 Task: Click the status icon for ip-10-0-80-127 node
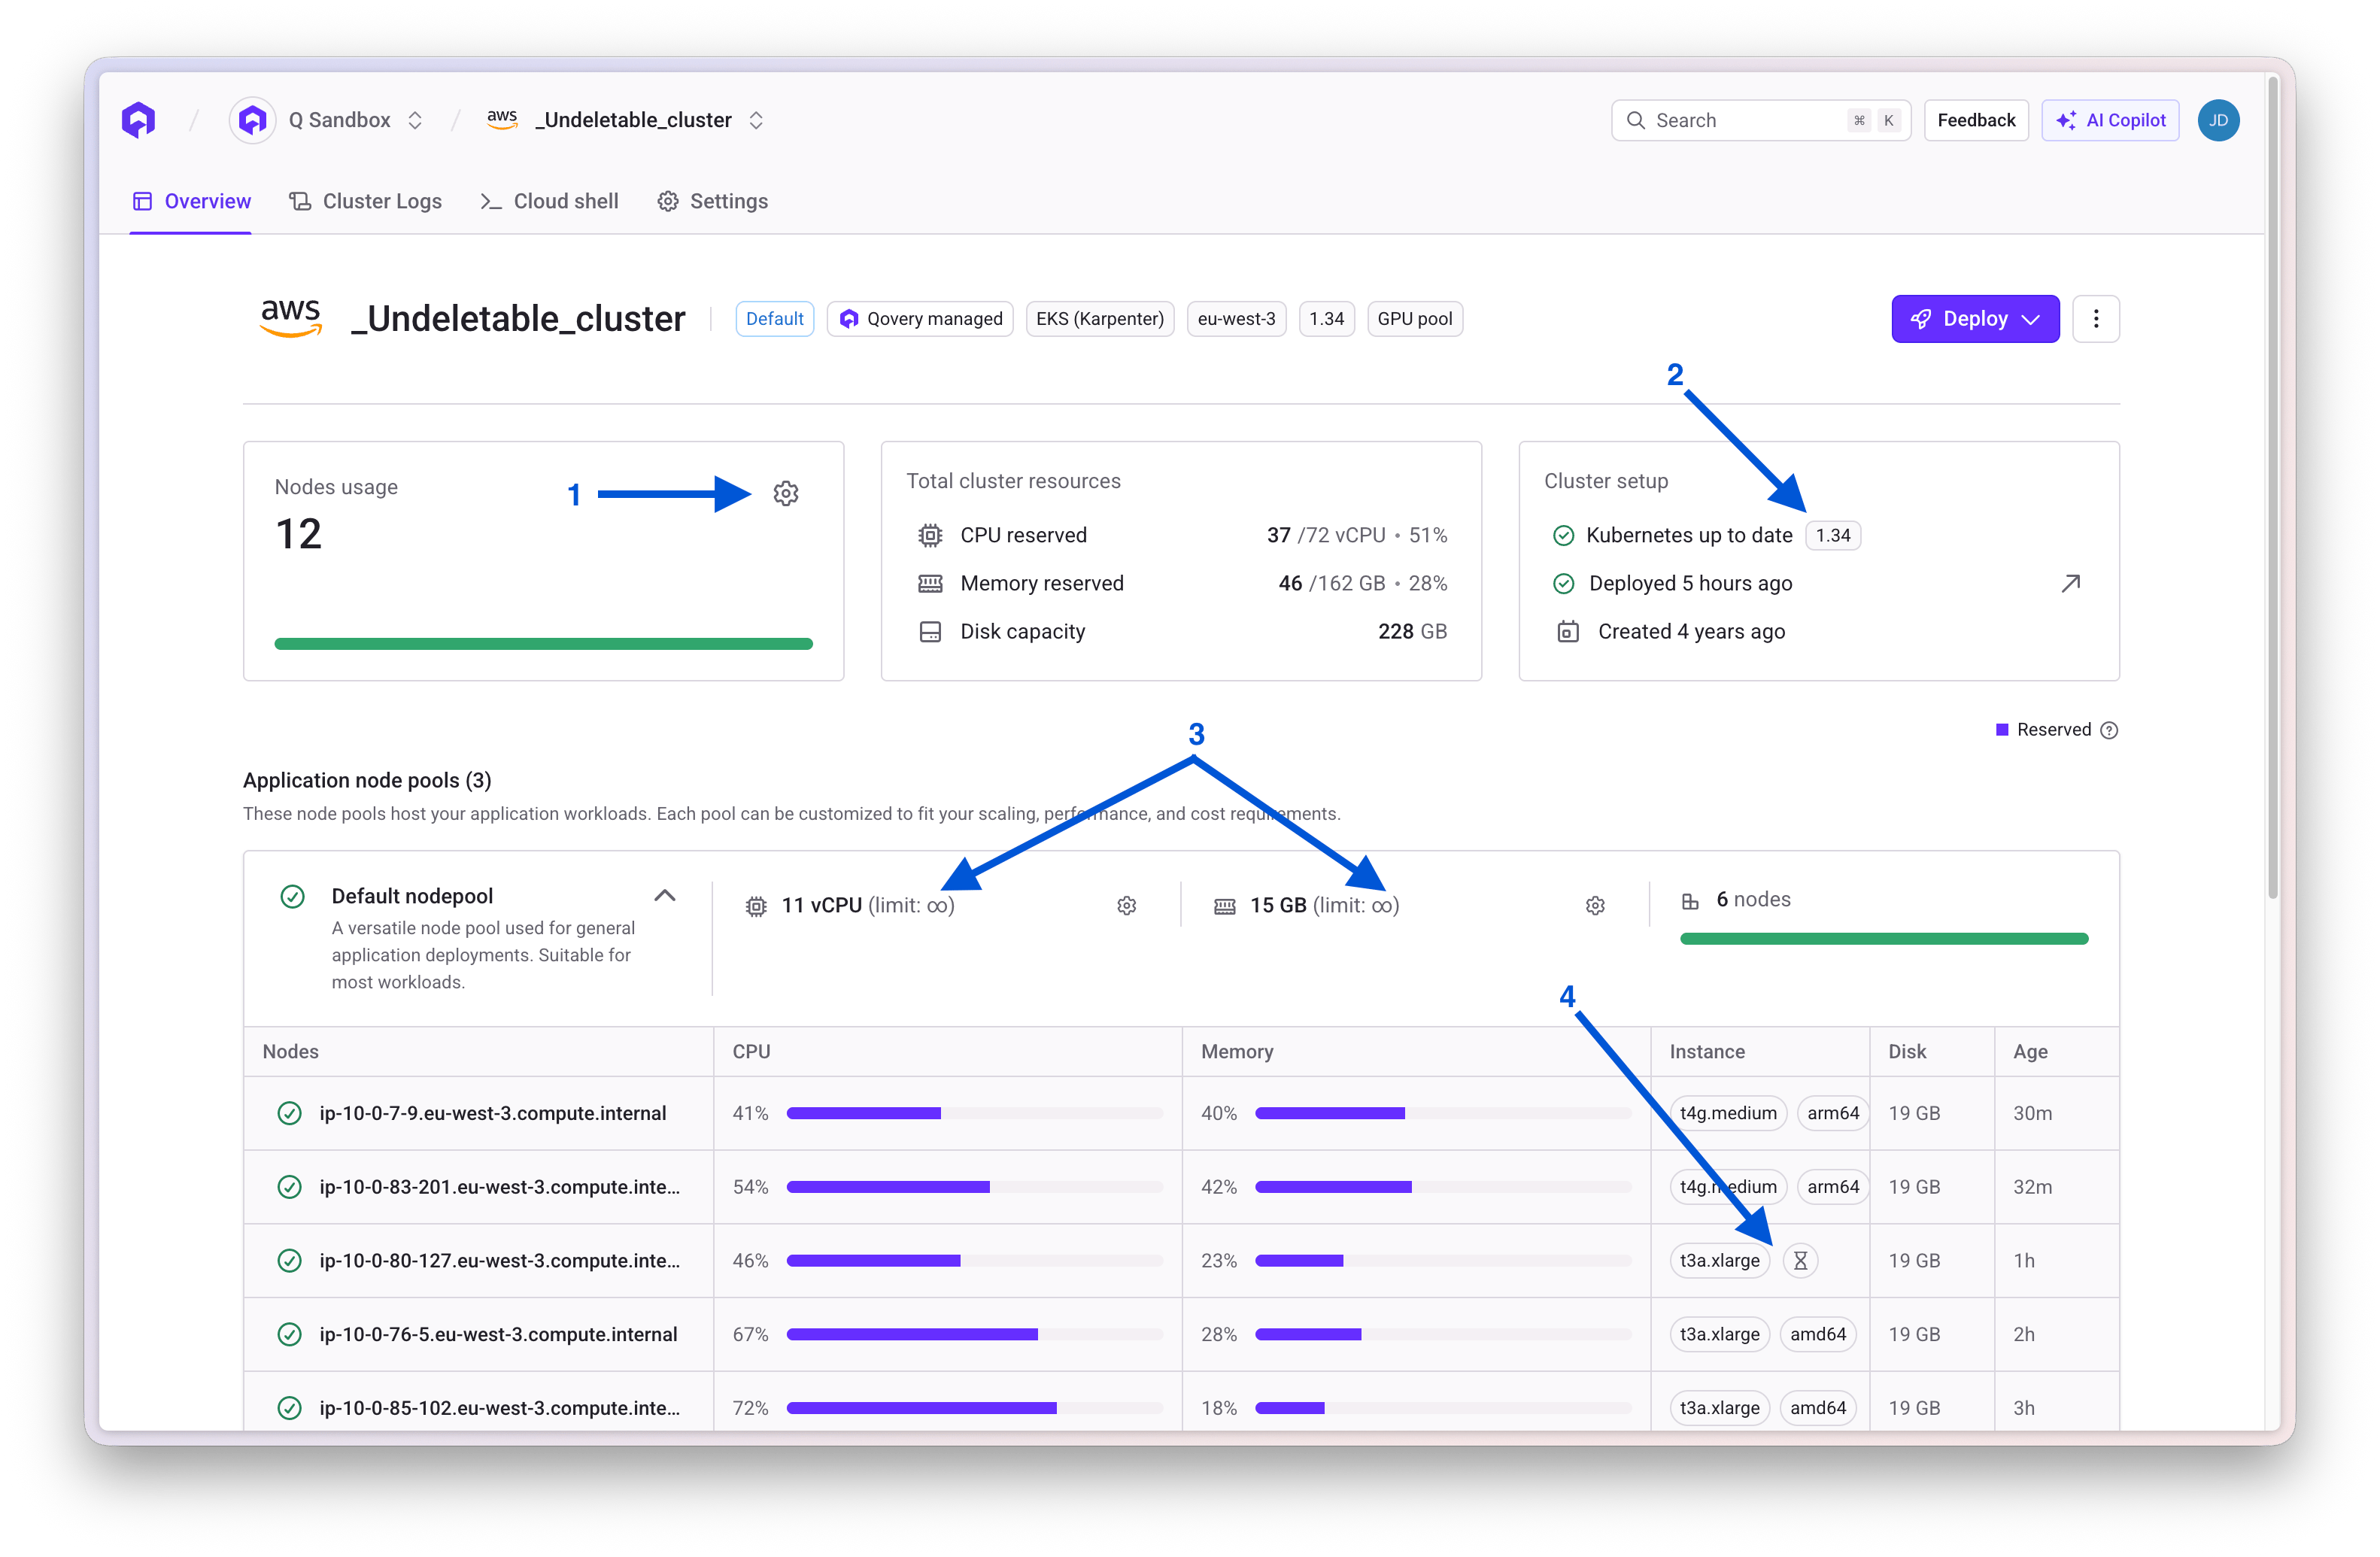(x=289, y=1260)
